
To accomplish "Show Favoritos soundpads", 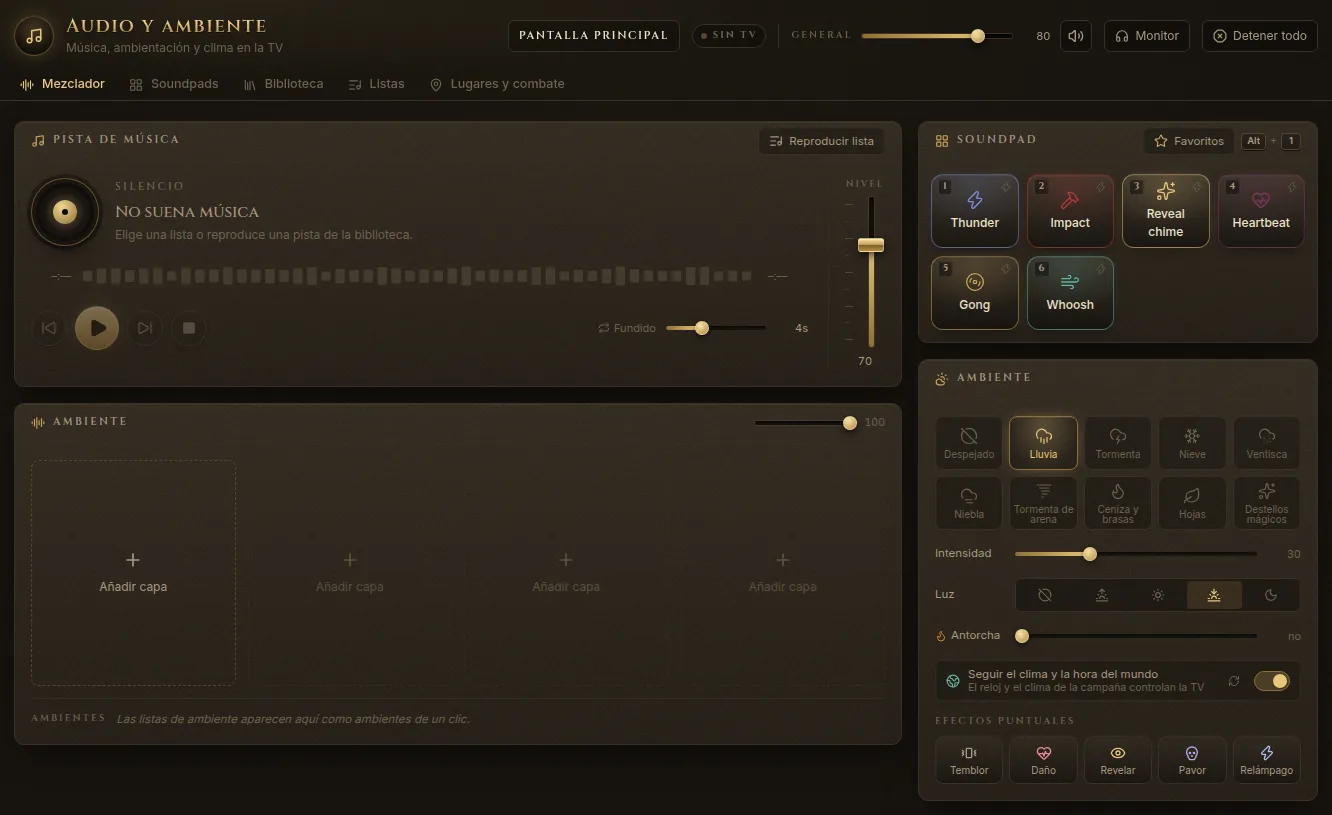I will click(1189, 141).
